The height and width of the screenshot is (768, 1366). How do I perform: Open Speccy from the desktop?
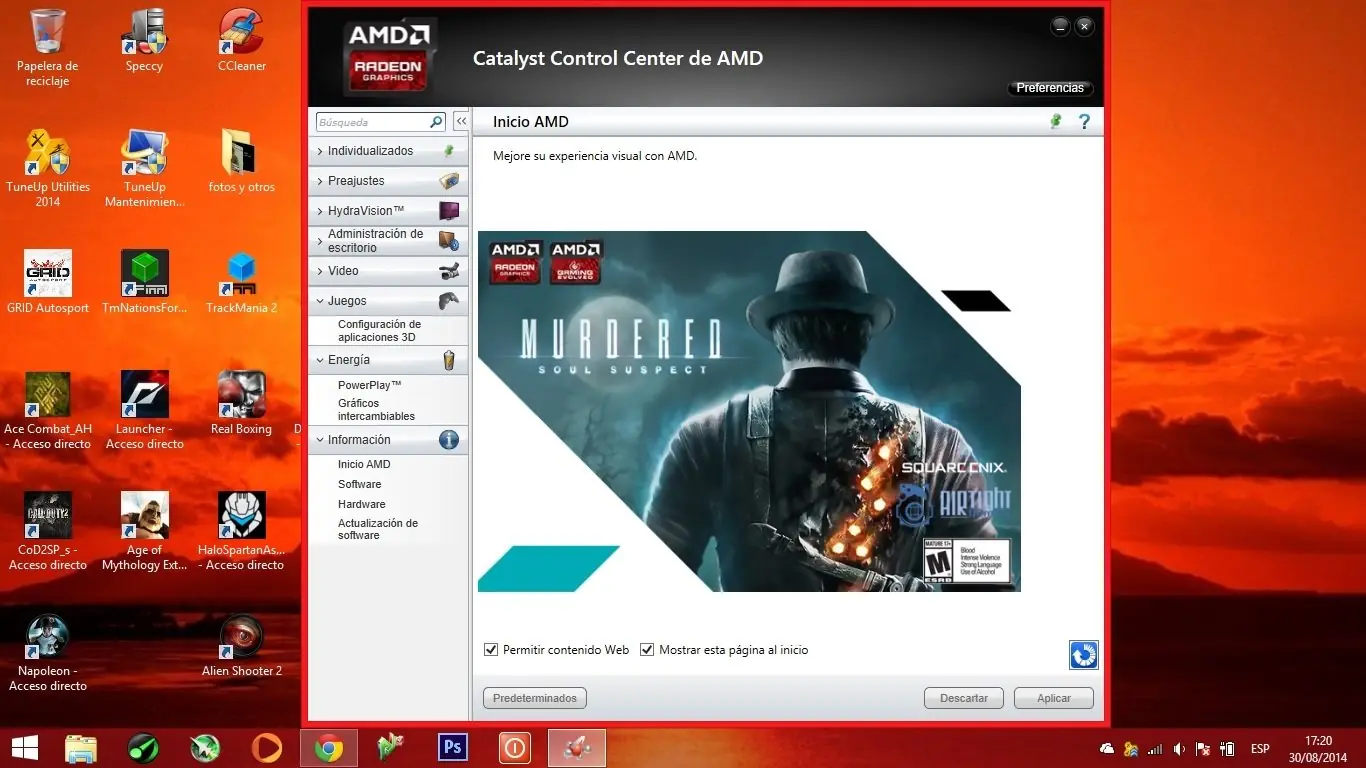144,40
